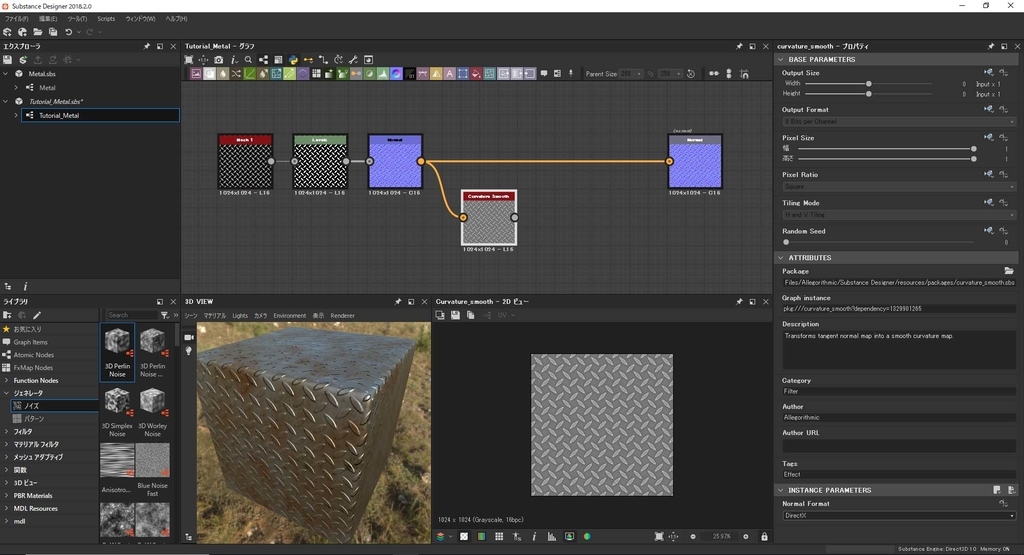This screenshot has width=1024, height=555.
Task: Select Tutorial_Metal graph in explorer
Action: coord(59,116)
